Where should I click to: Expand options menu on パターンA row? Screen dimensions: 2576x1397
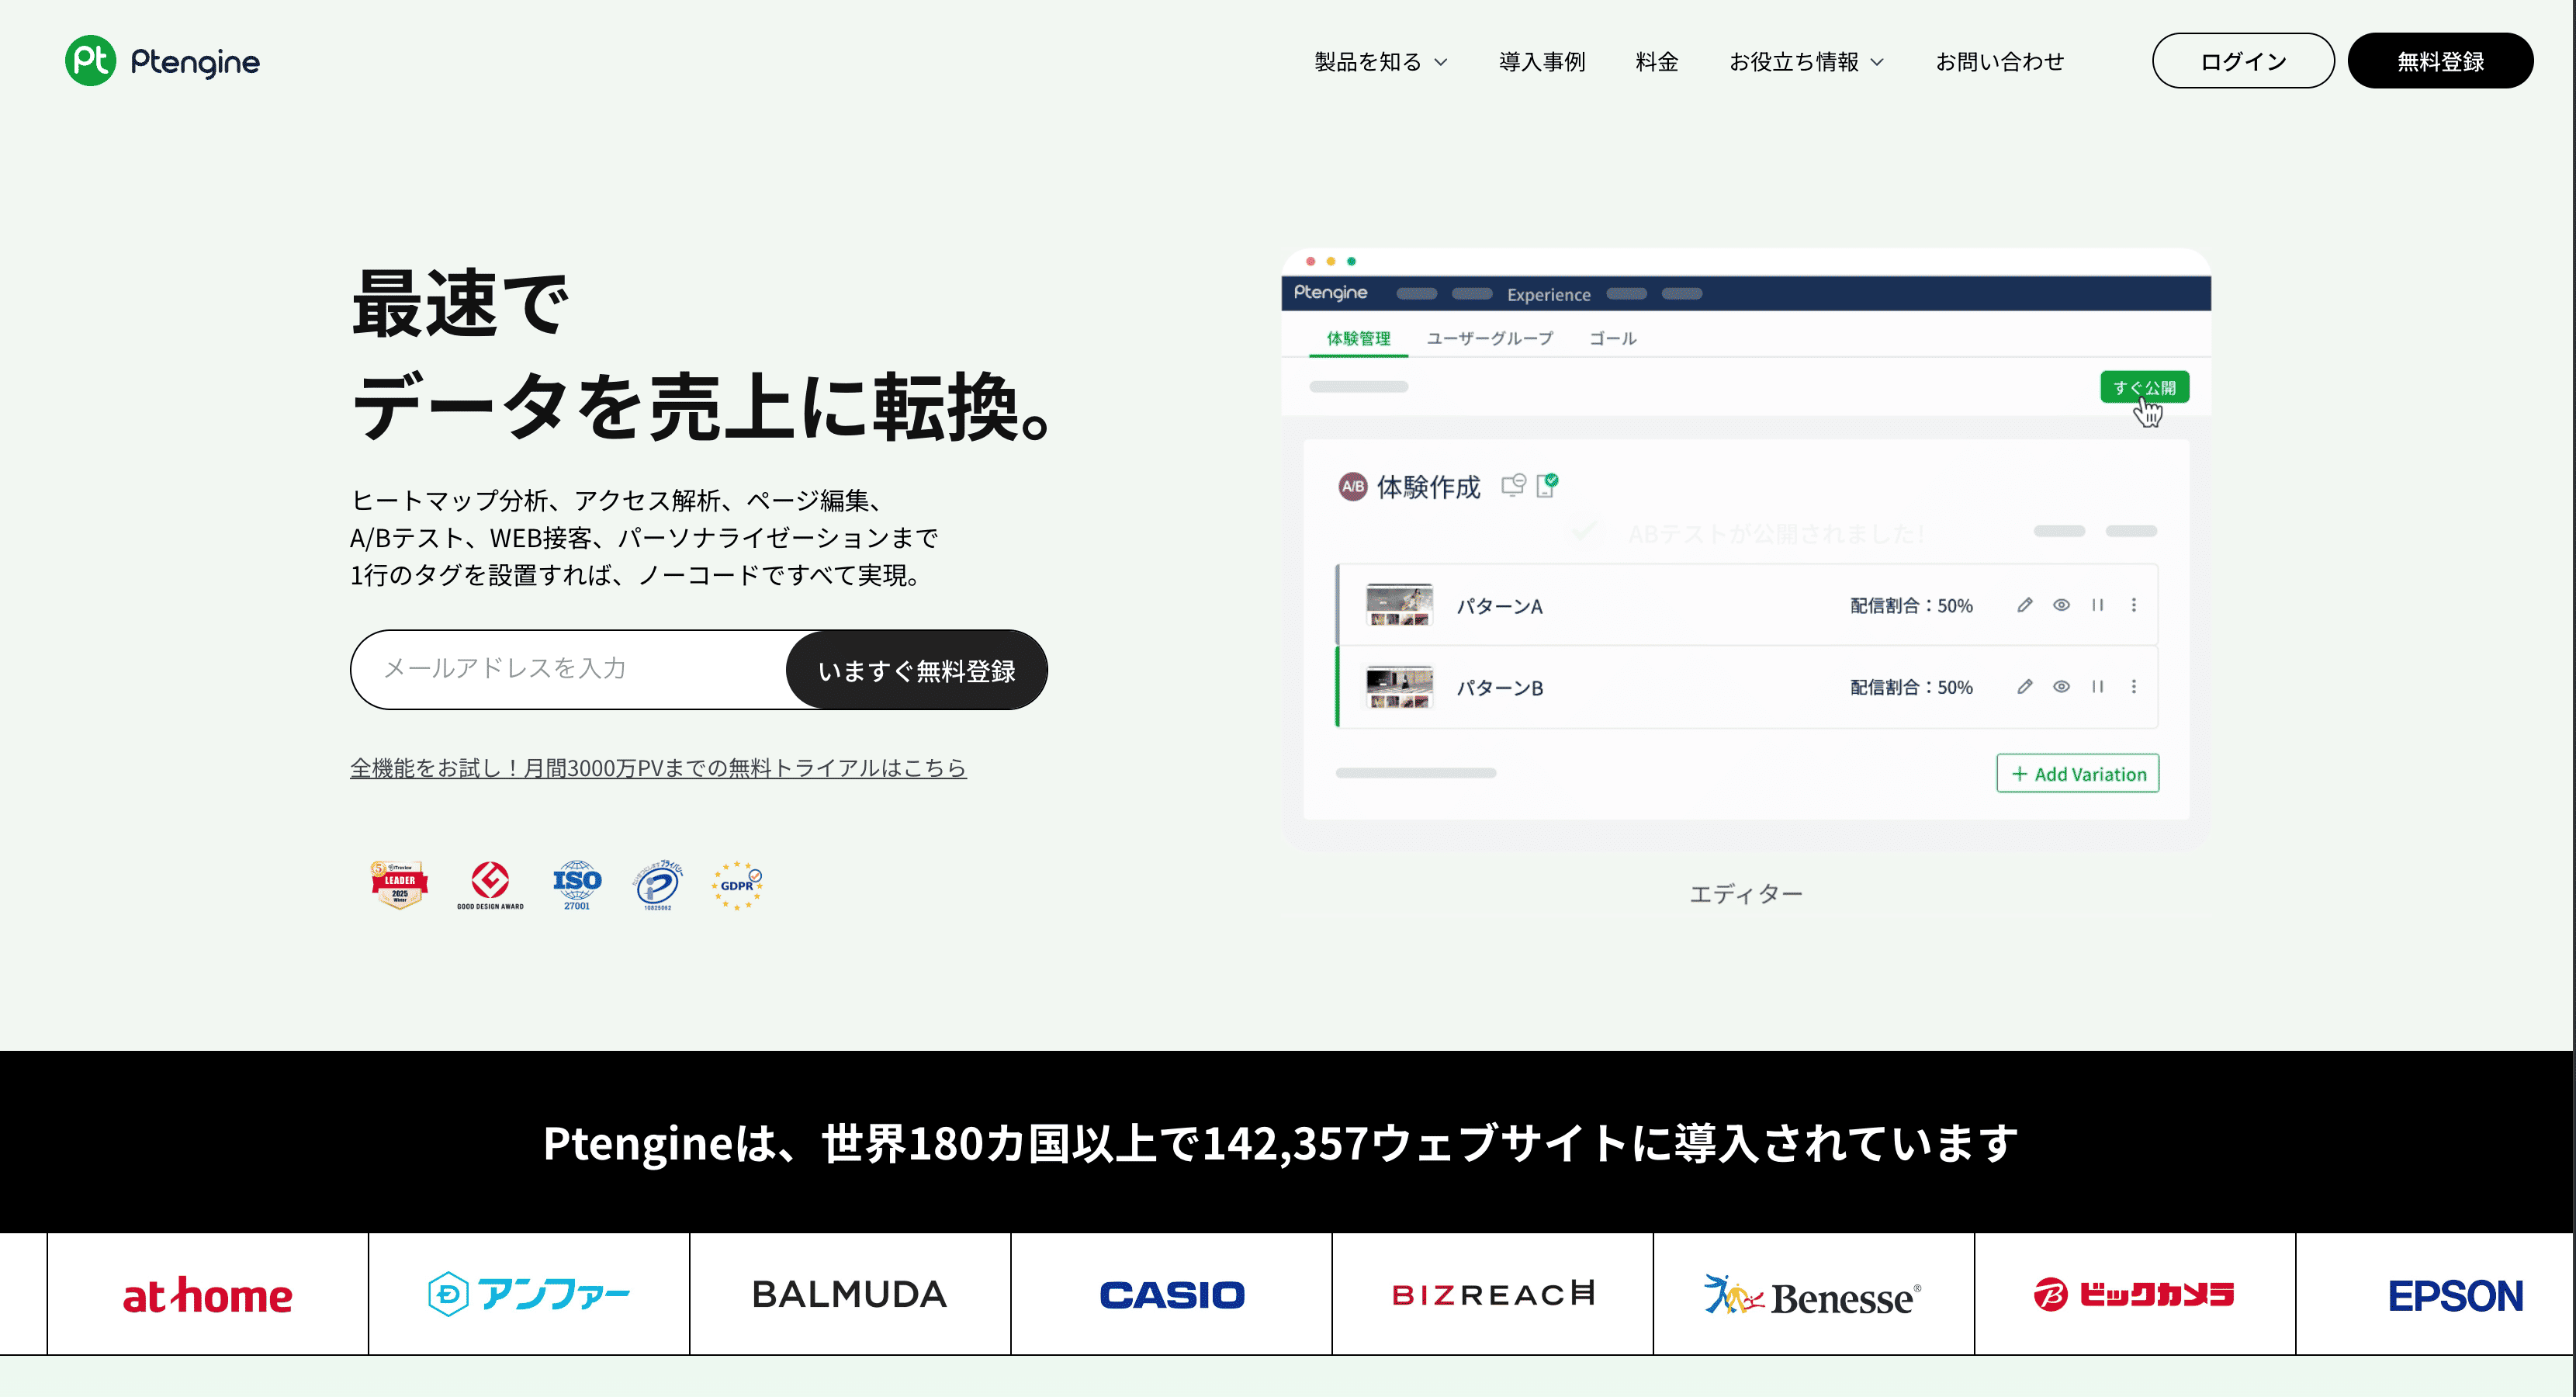tap(2135, 605)
